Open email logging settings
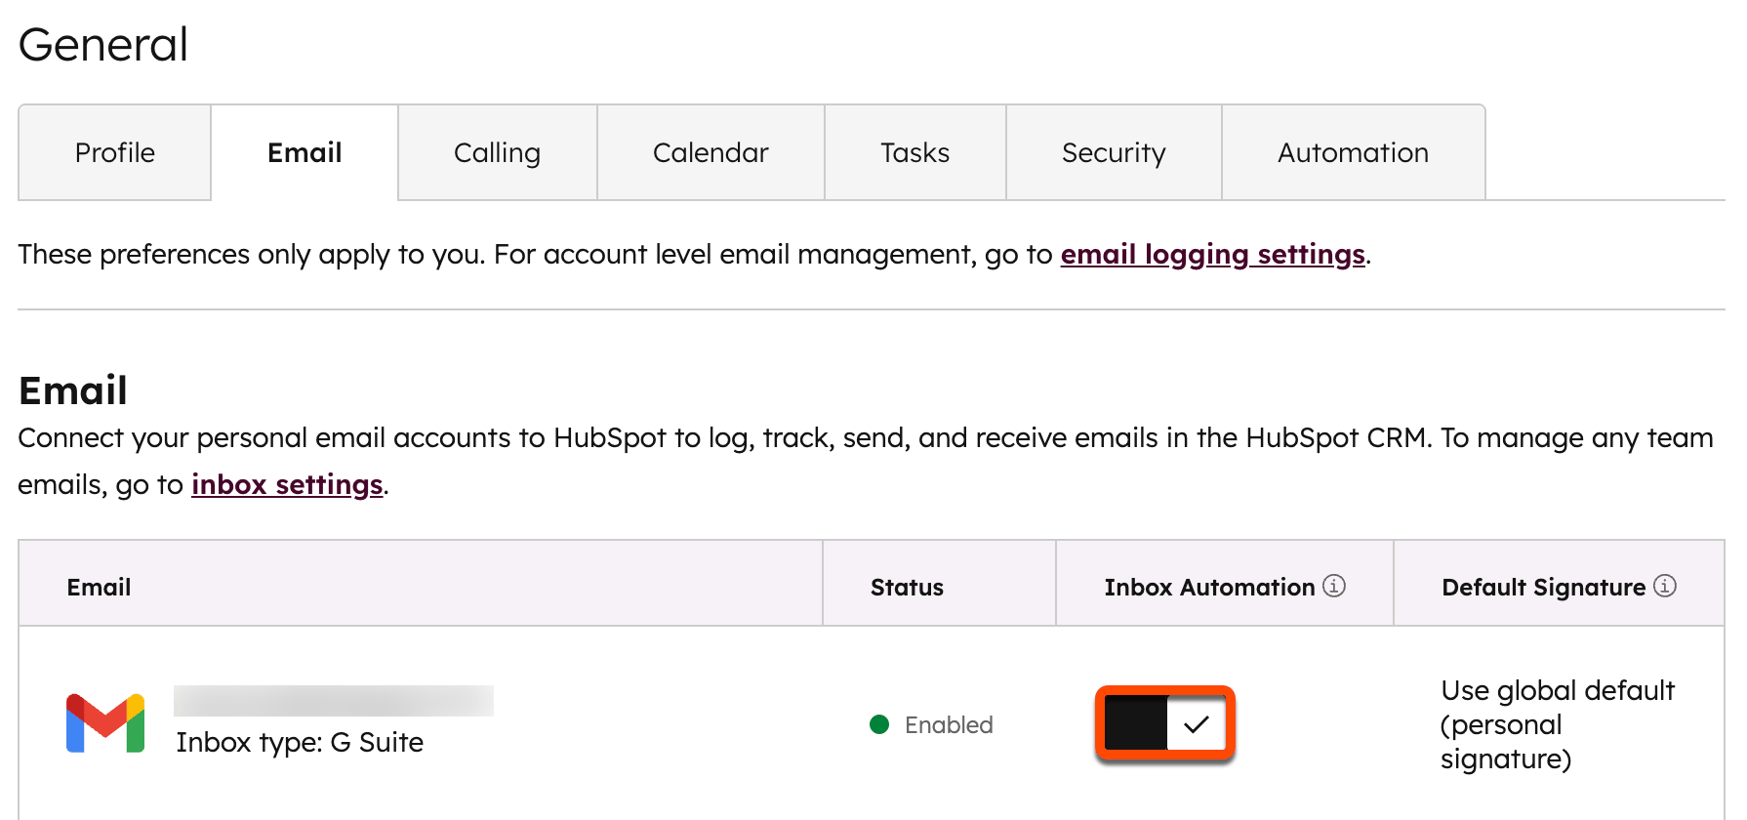Viewport: 1747px width, 820px height. (1213, 254)
